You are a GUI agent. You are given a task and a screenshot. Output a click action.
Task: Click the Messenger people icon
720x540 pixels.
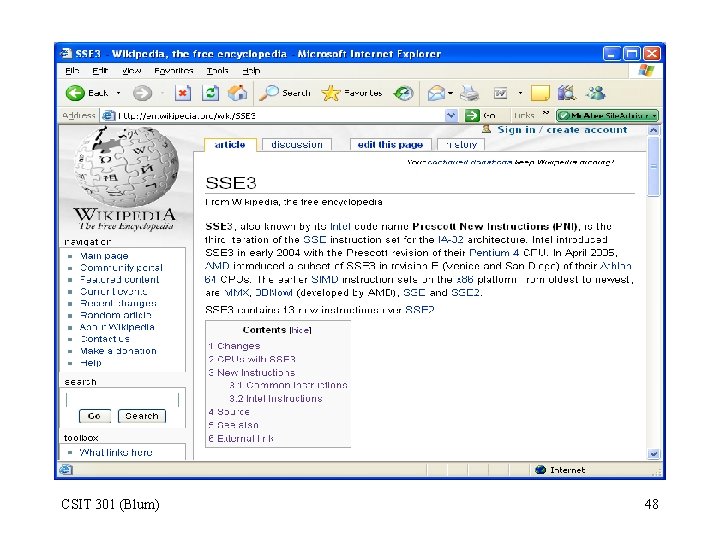click(x=596, y=93)
